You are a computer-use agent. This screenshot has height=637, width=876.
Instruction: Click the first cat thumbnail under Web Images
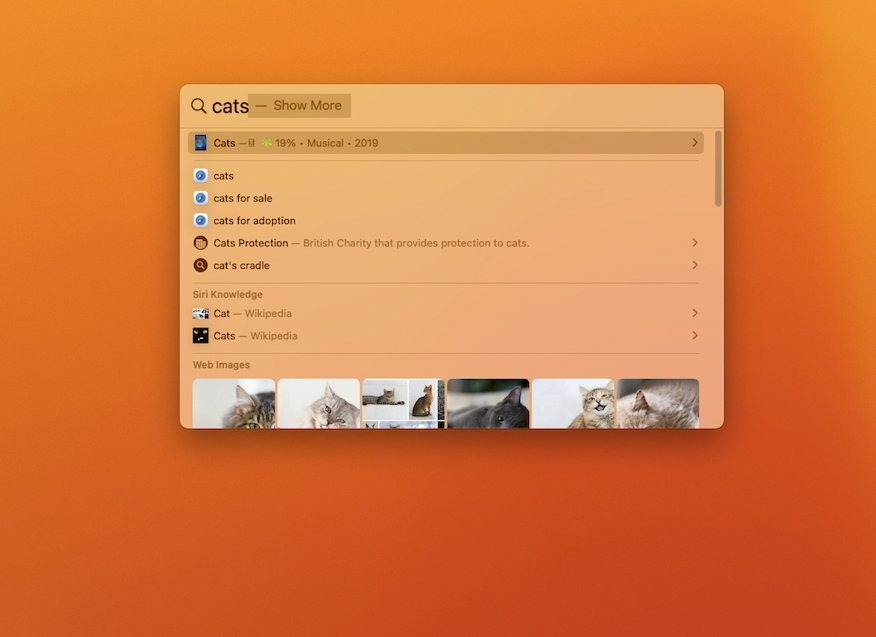pos(233,404)
